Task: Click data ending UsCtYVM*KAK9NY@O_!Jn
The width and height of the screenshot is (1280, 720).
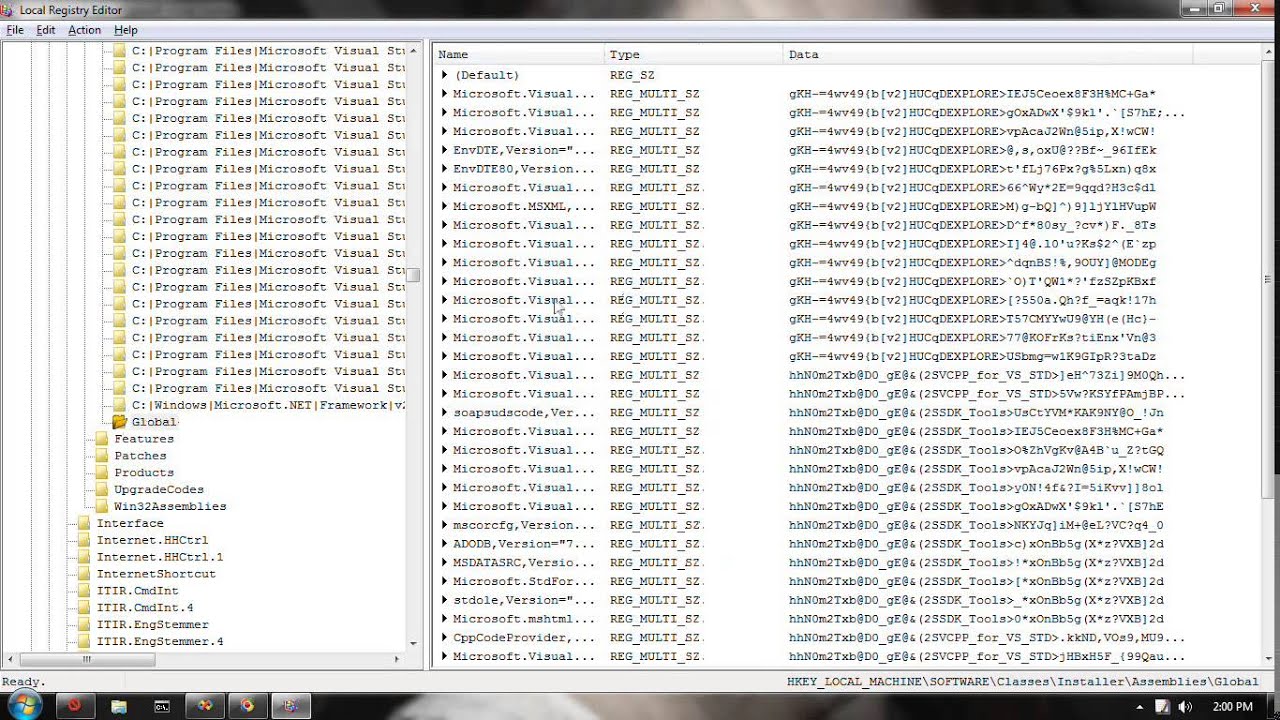Action: (x=976, y=412)
